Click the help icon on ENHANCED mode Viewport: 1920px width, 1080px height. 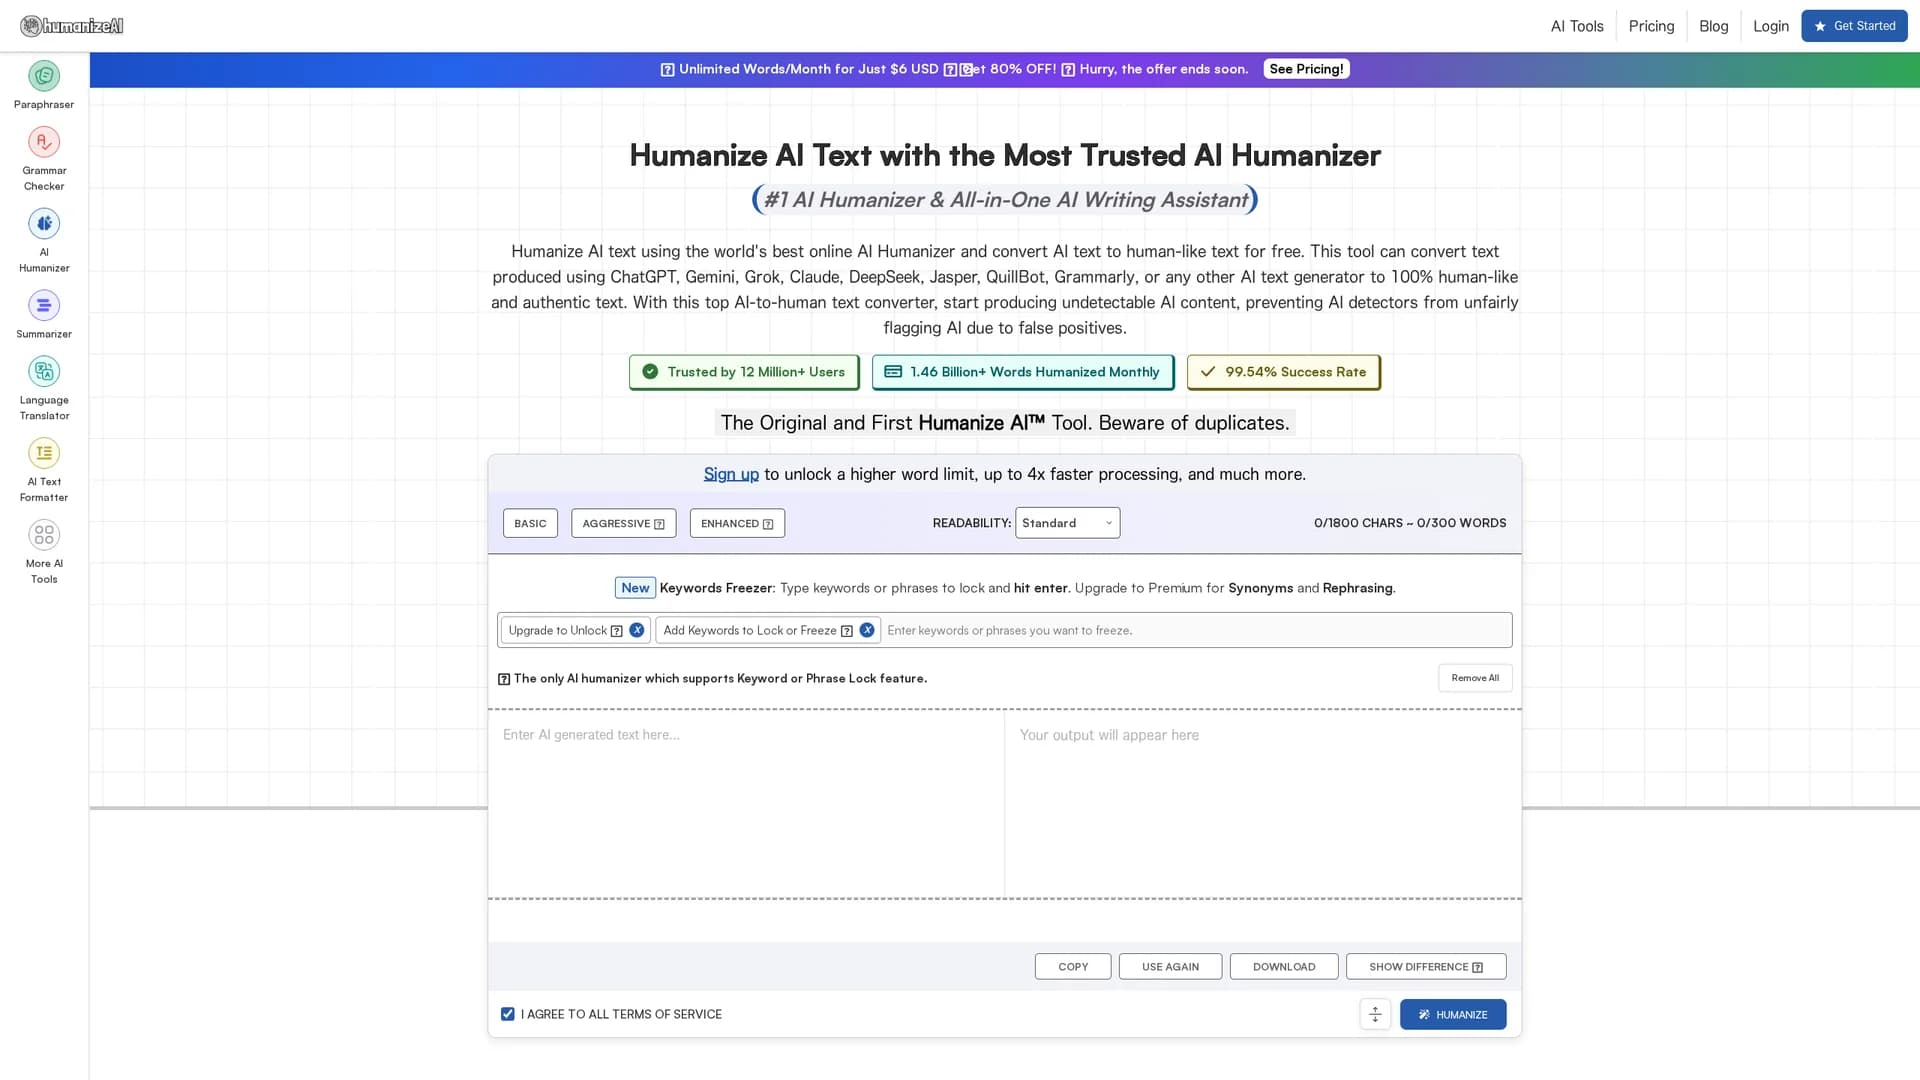(768, 524)
